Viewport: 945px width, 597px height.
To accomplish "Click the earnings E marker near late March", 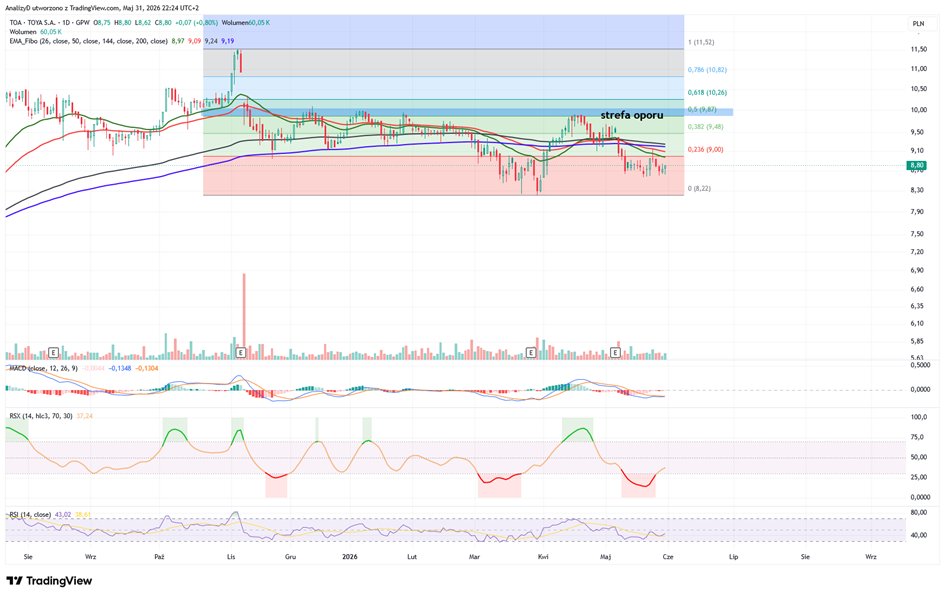I will point(531,352).
